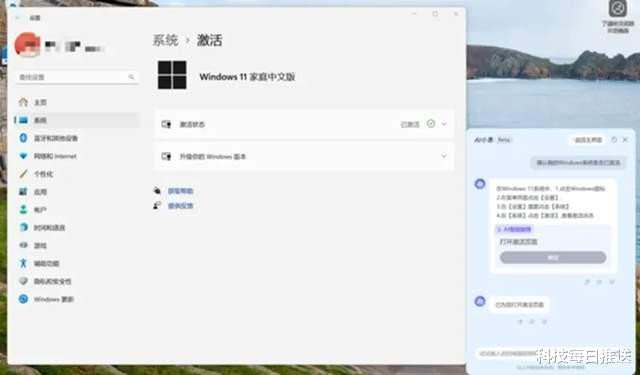640x375 pixels.
Task: Select the 辅助功能 accessibility icon
Action: (23, 263)
